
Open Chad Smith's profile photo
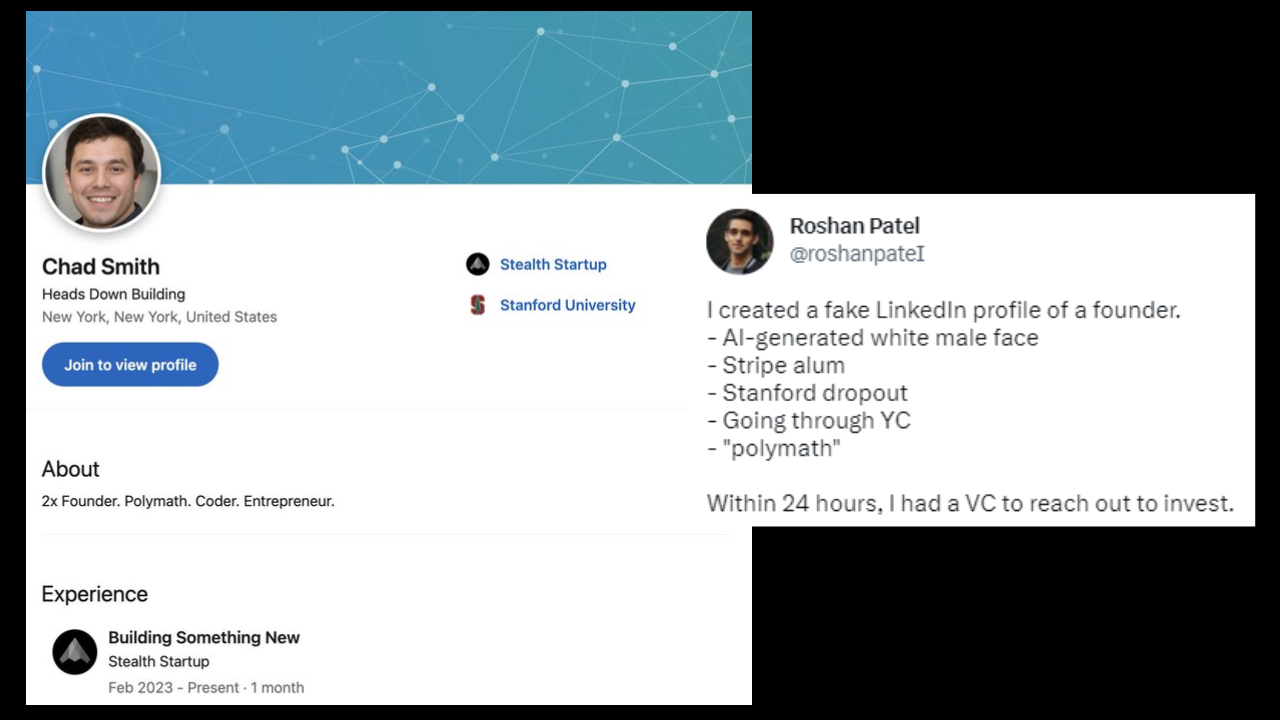[x=101, y=171]
